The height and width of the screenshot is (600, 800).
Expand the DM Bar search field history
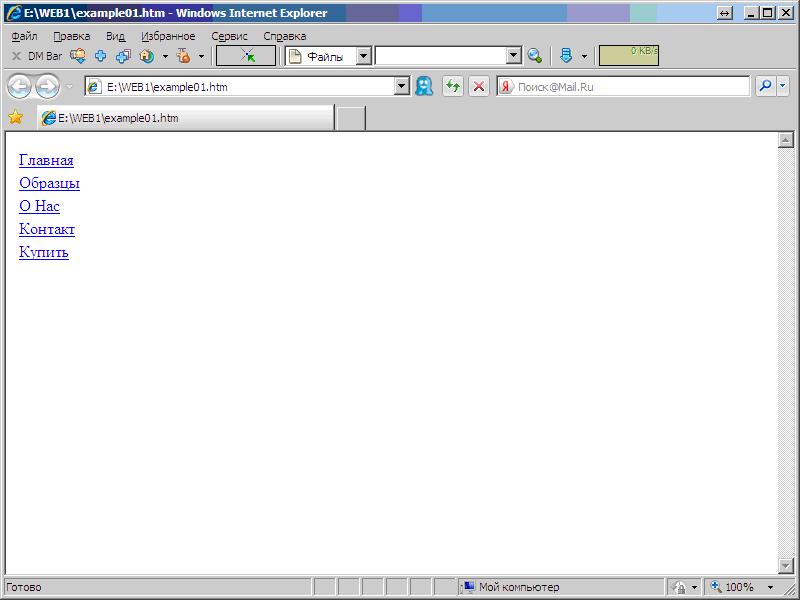tap(513, 56)
